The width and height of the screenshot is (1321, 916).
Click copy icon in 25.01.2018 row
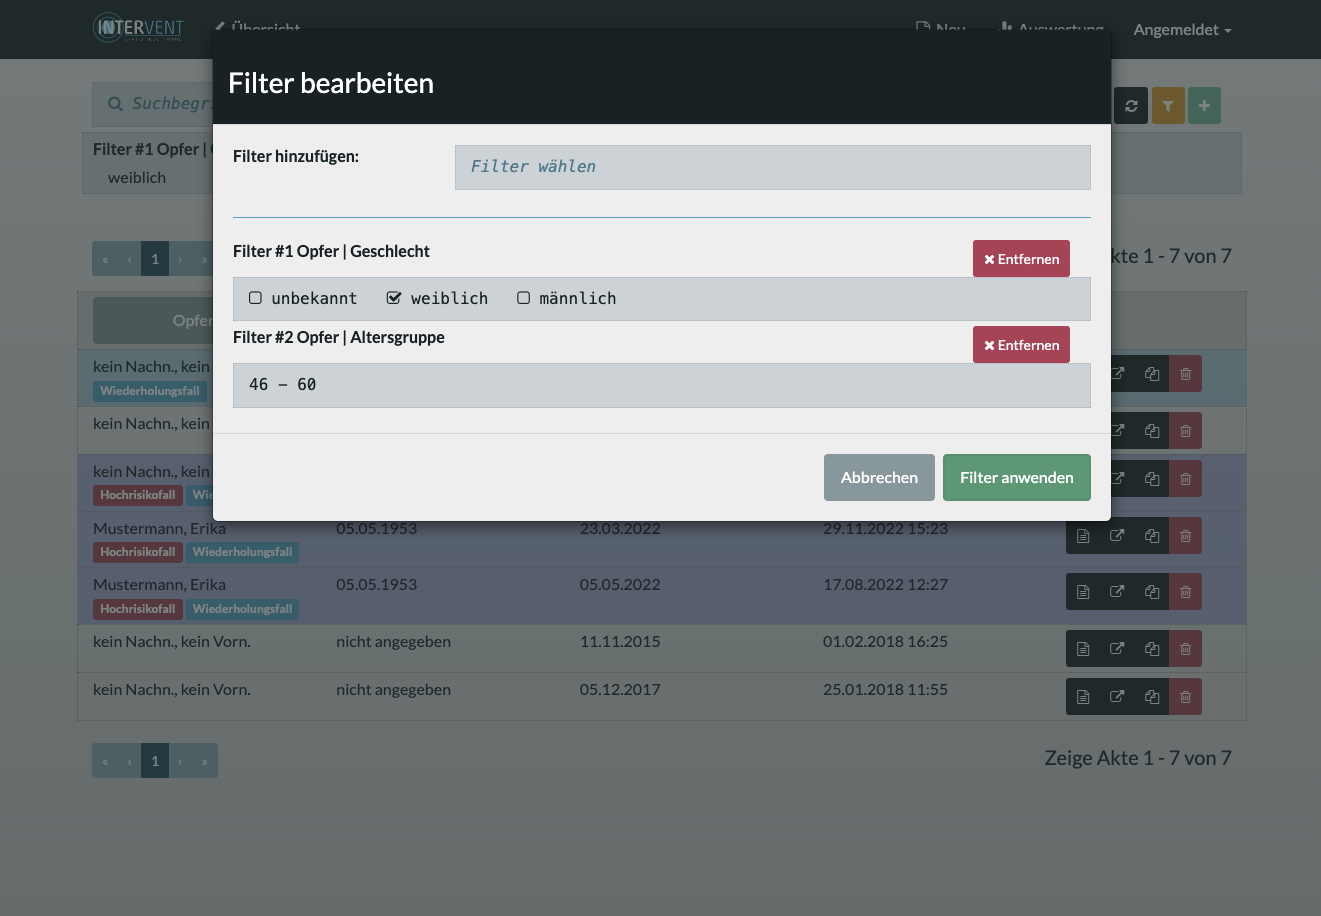pos(1152,697)
